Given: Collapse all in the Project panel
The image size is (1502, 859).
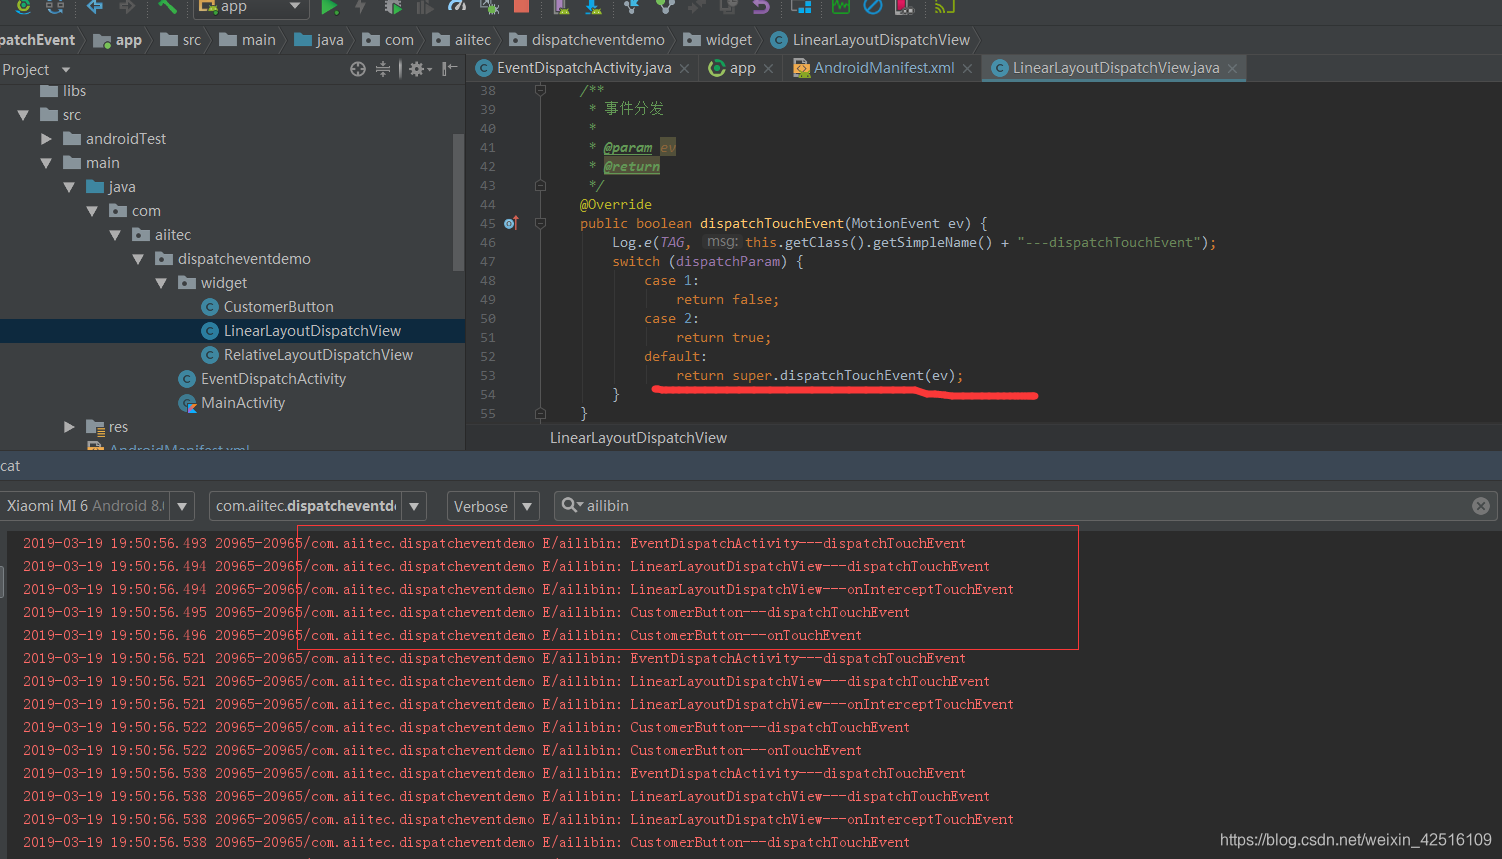Looking at the screenshot, I should pos(383,69).
